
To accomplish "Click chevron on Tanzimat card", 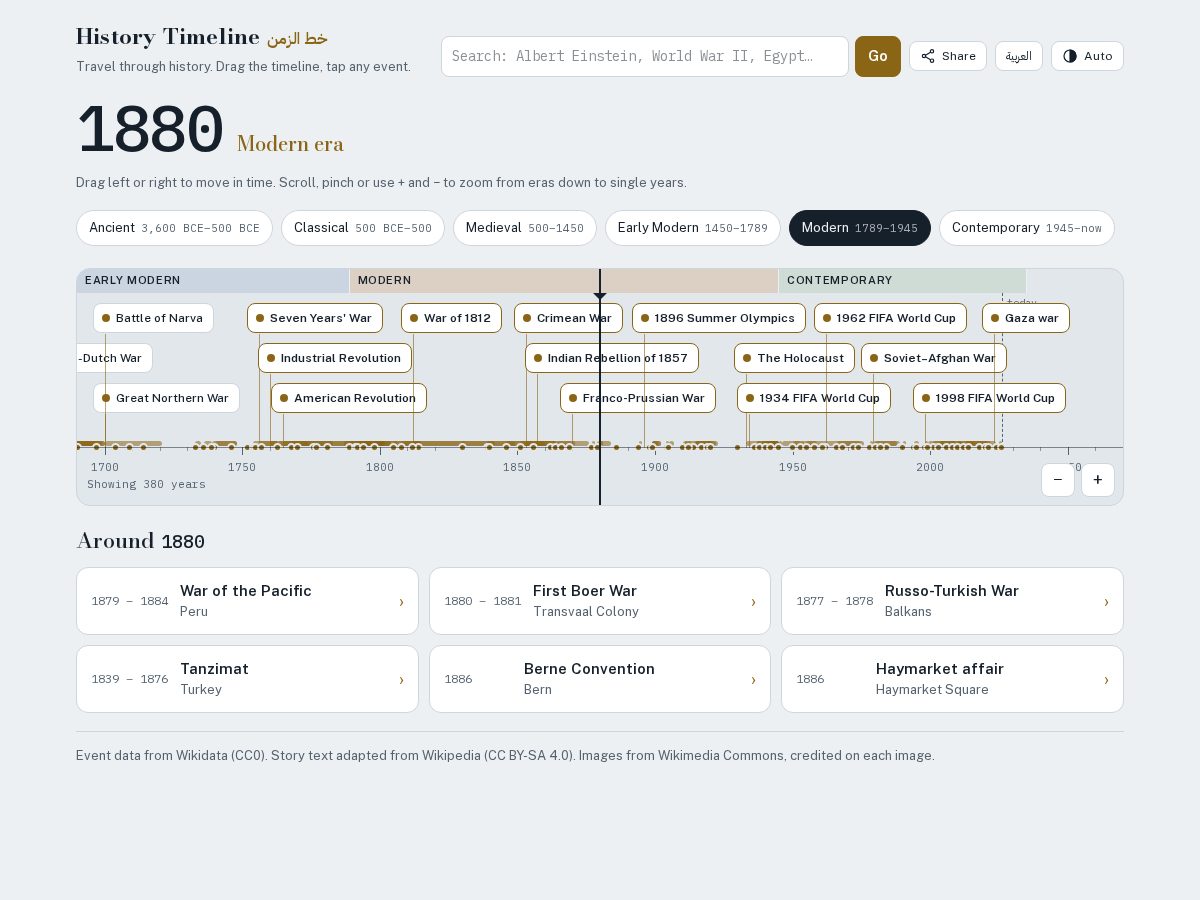I will (x=401, y=679).
